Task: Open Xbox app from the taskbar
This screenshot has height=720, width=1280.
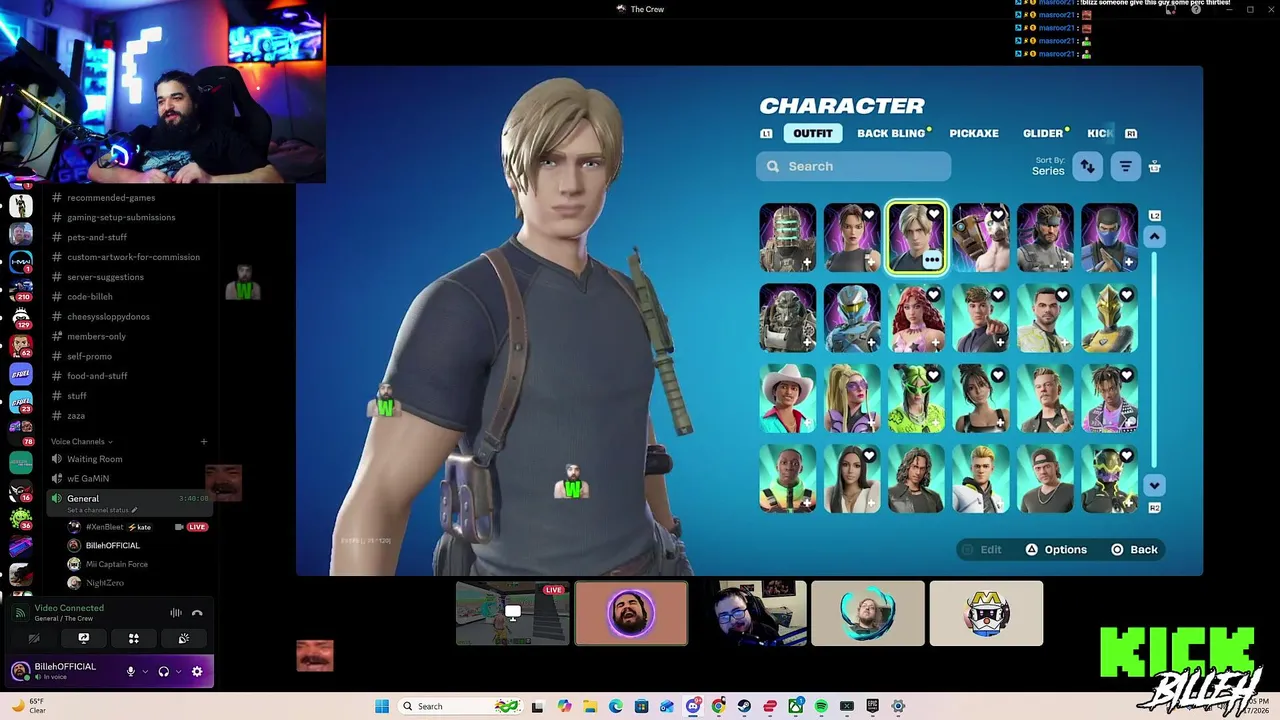Action: (795, 706)
